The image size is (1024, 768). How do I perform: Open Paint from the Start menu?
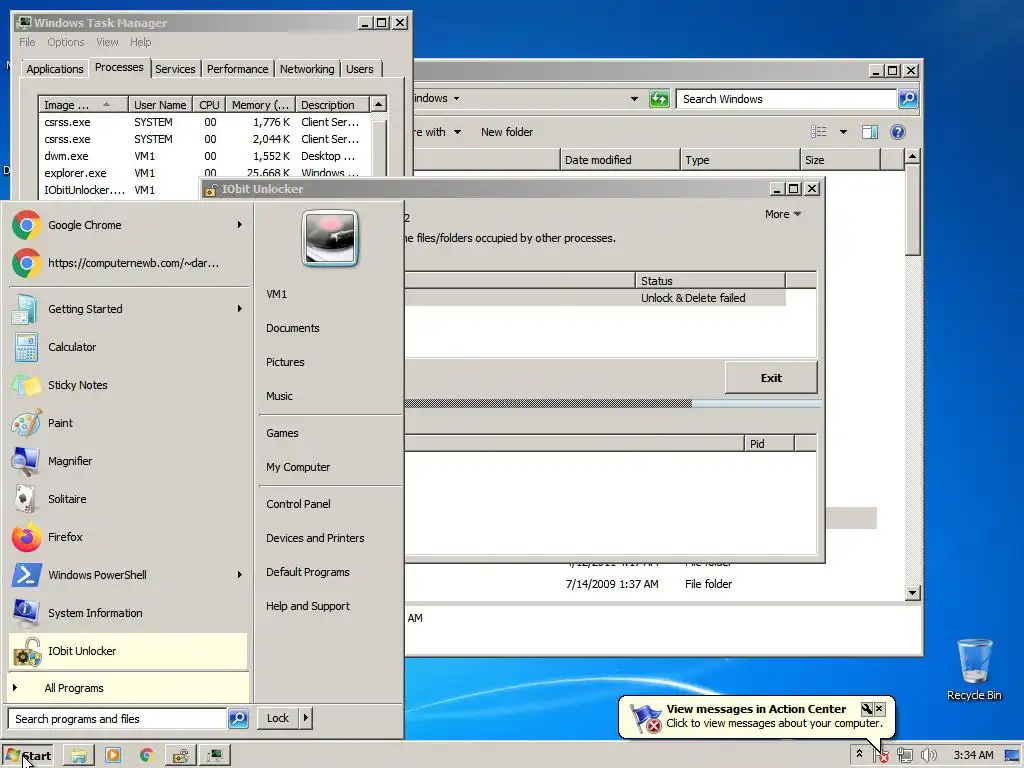(128, 423)
